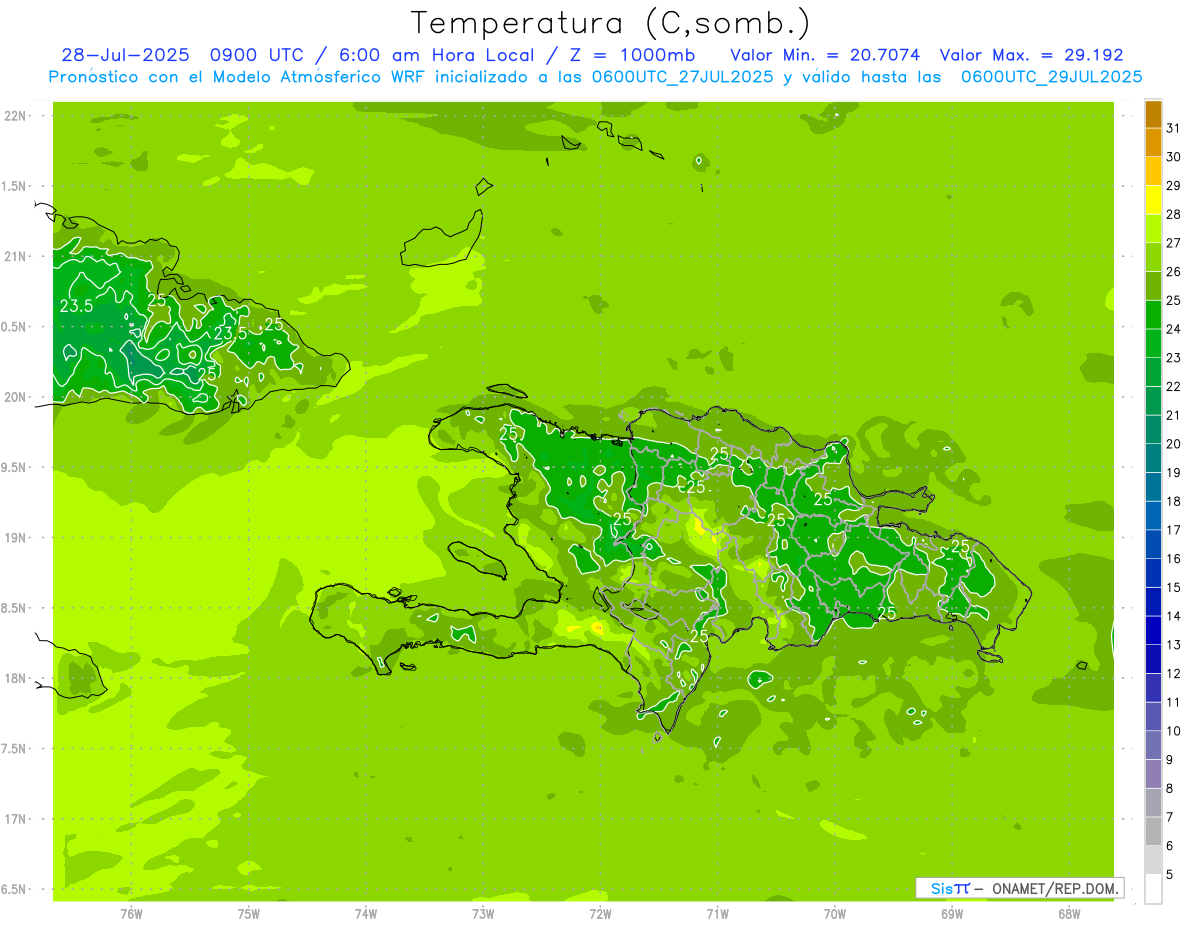Viewport: 1200px width, 927px height.
Task: Click the purple swatch between 9 and 10
Action: [1153, 745]
